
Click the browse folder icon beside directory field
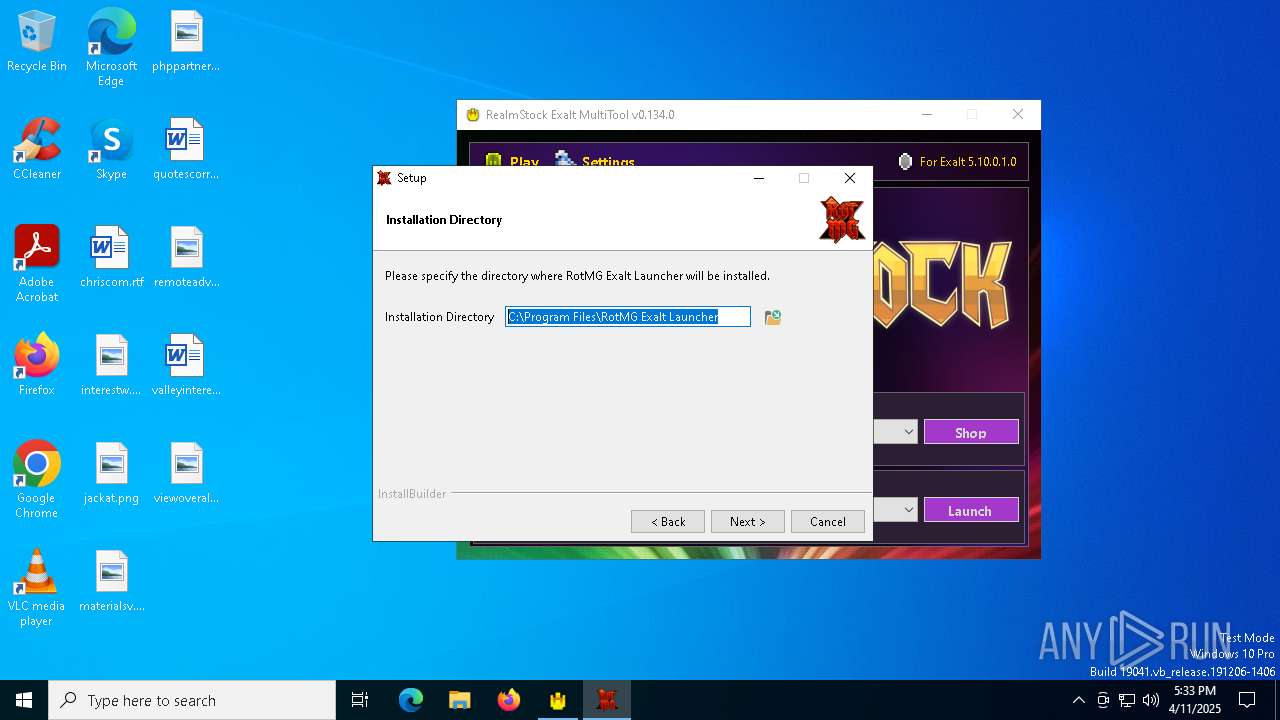point(772,317)
